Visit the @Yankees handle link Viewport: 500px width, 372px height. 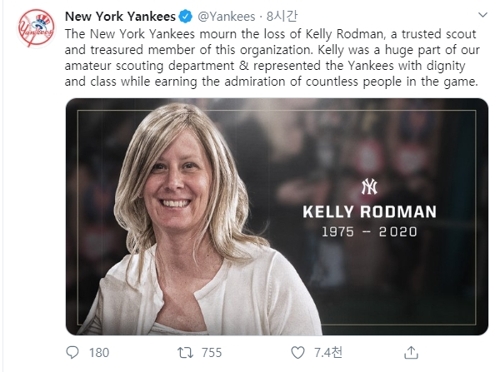[x=226, y=17]
